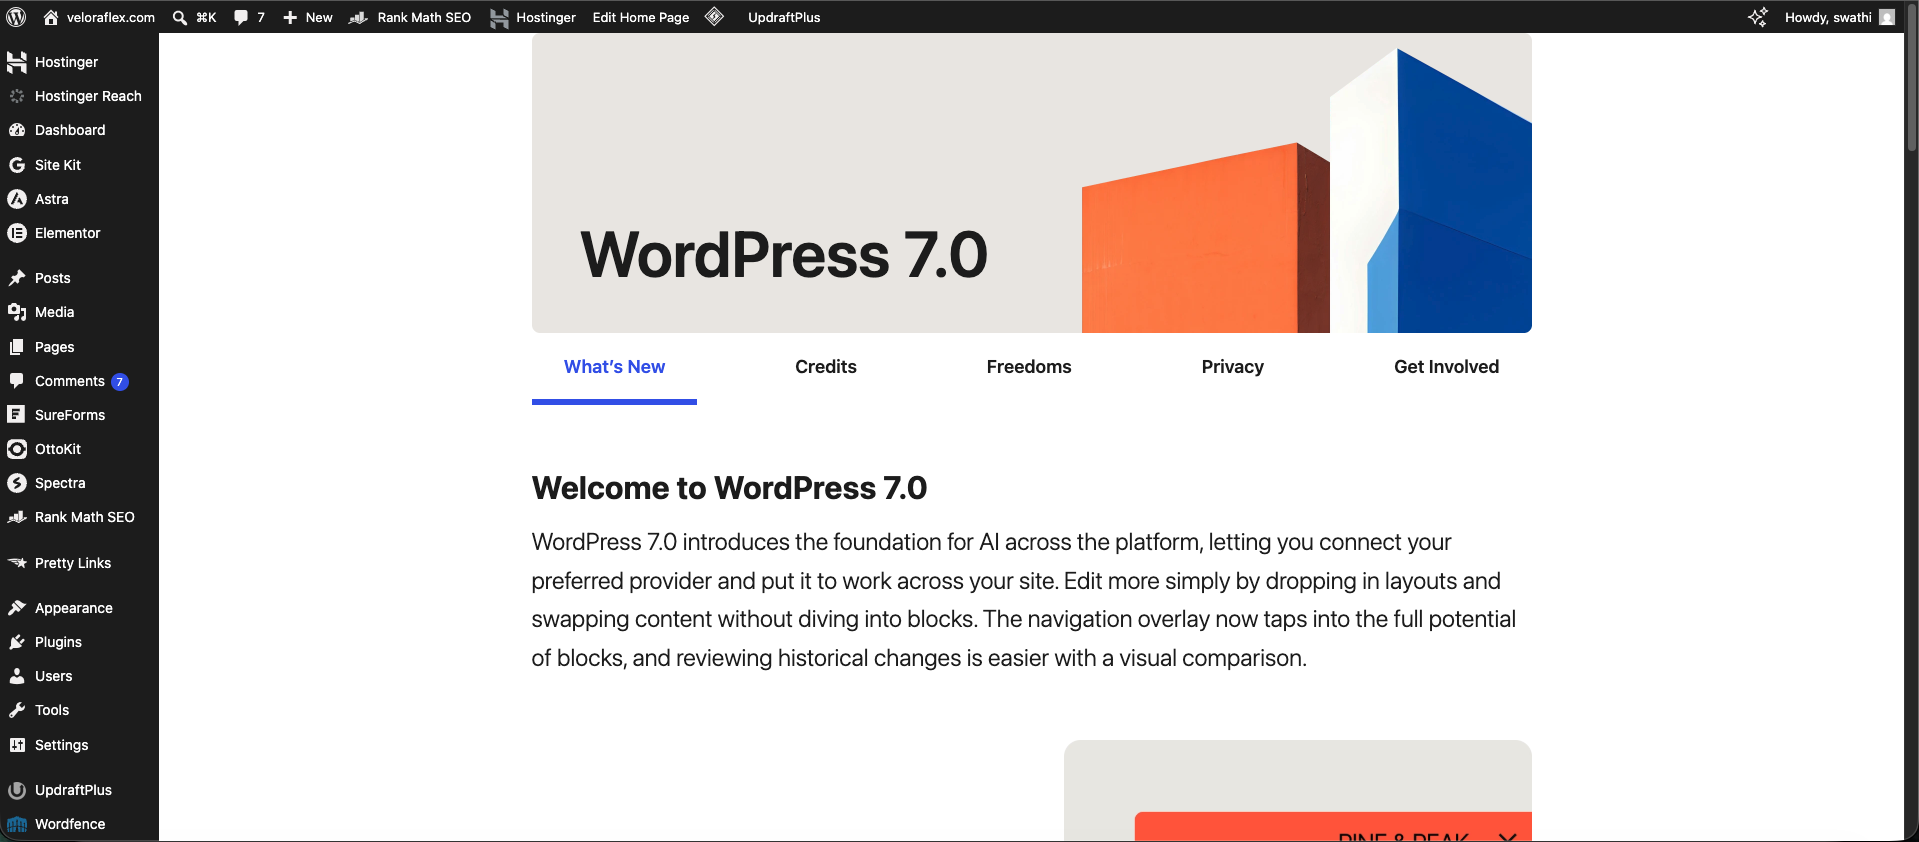Click the WordPress 7.0 banner image
Screen dimensions: 1919x842
tap(1032, 183)
